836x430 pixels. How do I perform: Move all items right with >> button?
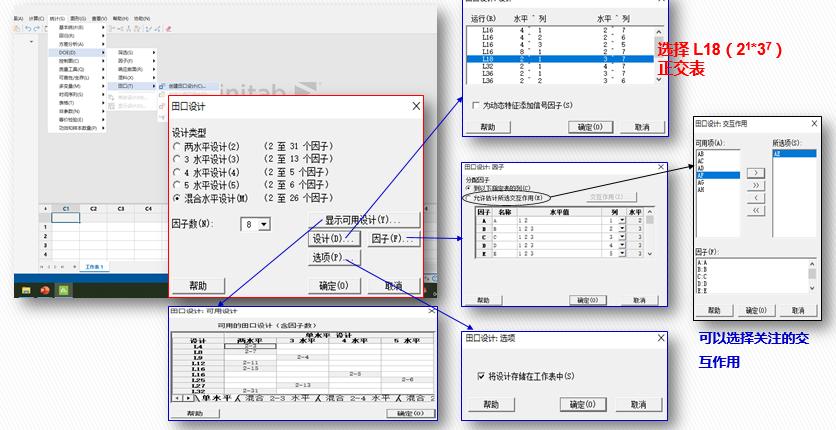(756, 186)
